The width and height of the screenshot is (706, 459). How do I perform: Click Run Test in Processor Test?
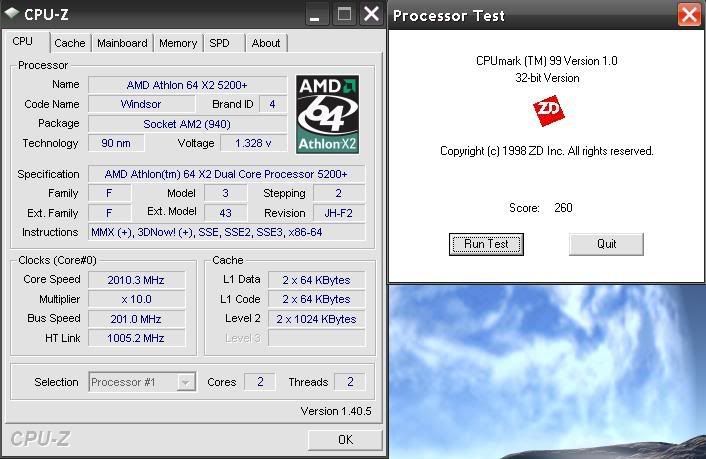point(486,244)
